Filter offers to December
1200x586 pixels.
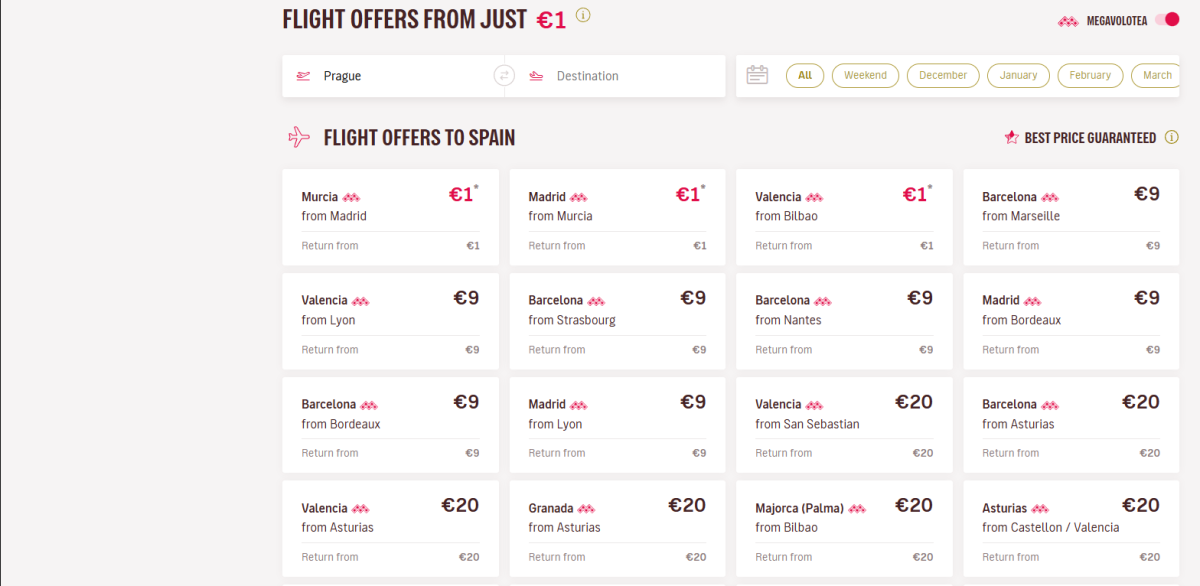pos(942,75)
